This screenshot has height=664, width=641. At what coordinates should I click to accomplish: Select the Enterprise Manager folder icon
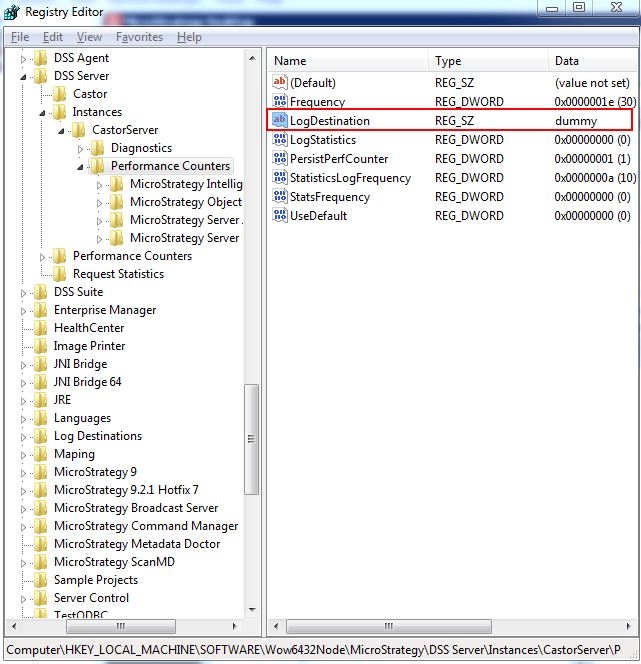tap(41, 310)
